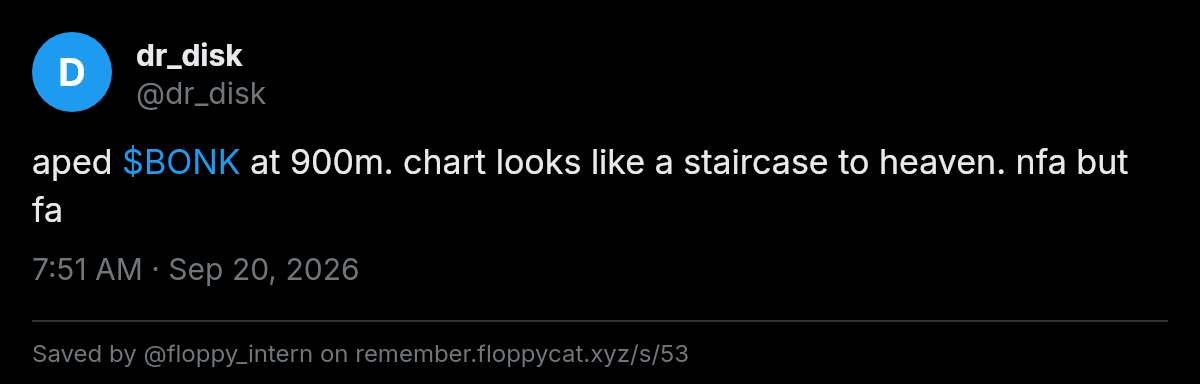Click the 7:51 AM timestamp
Screen dimensions: 1200x384
pyautogui.click(x=87, y=270)
